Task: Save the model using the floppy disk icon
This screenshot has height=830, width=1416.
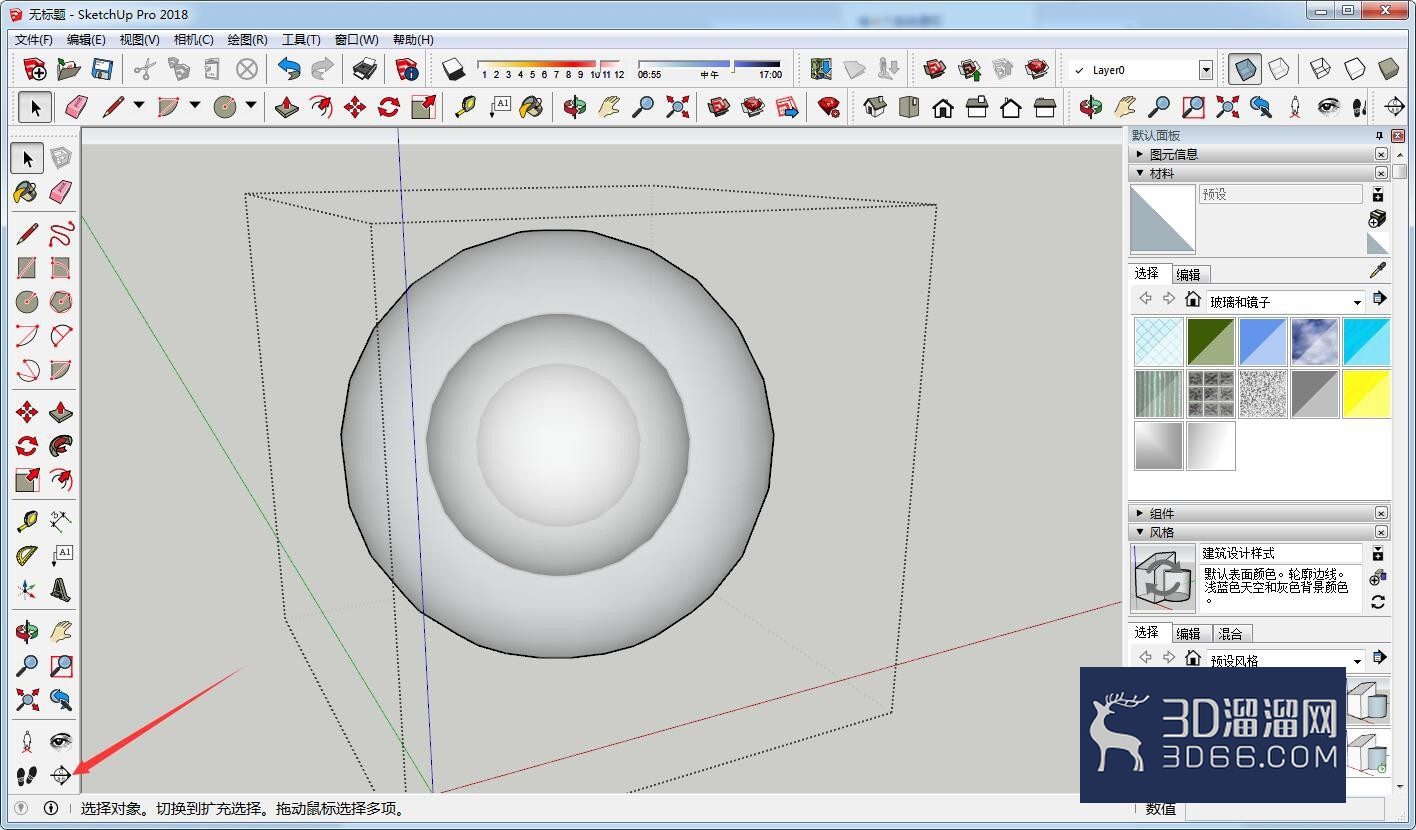Action: [102, 69]
